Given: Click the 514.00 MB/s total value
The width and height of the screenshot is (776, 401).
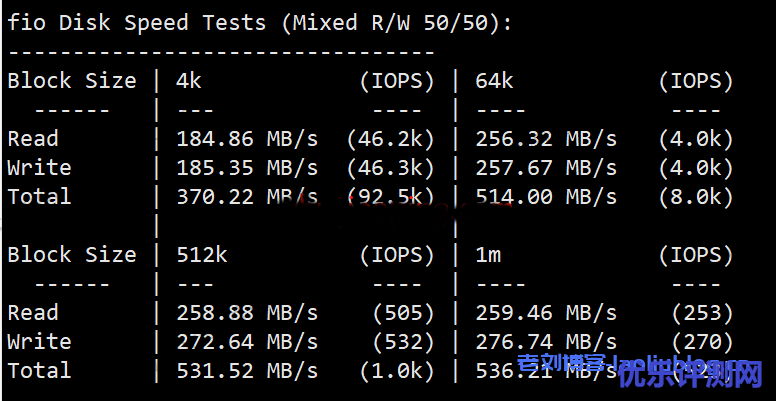Looking at the screenshot, I should click(546, 197).
